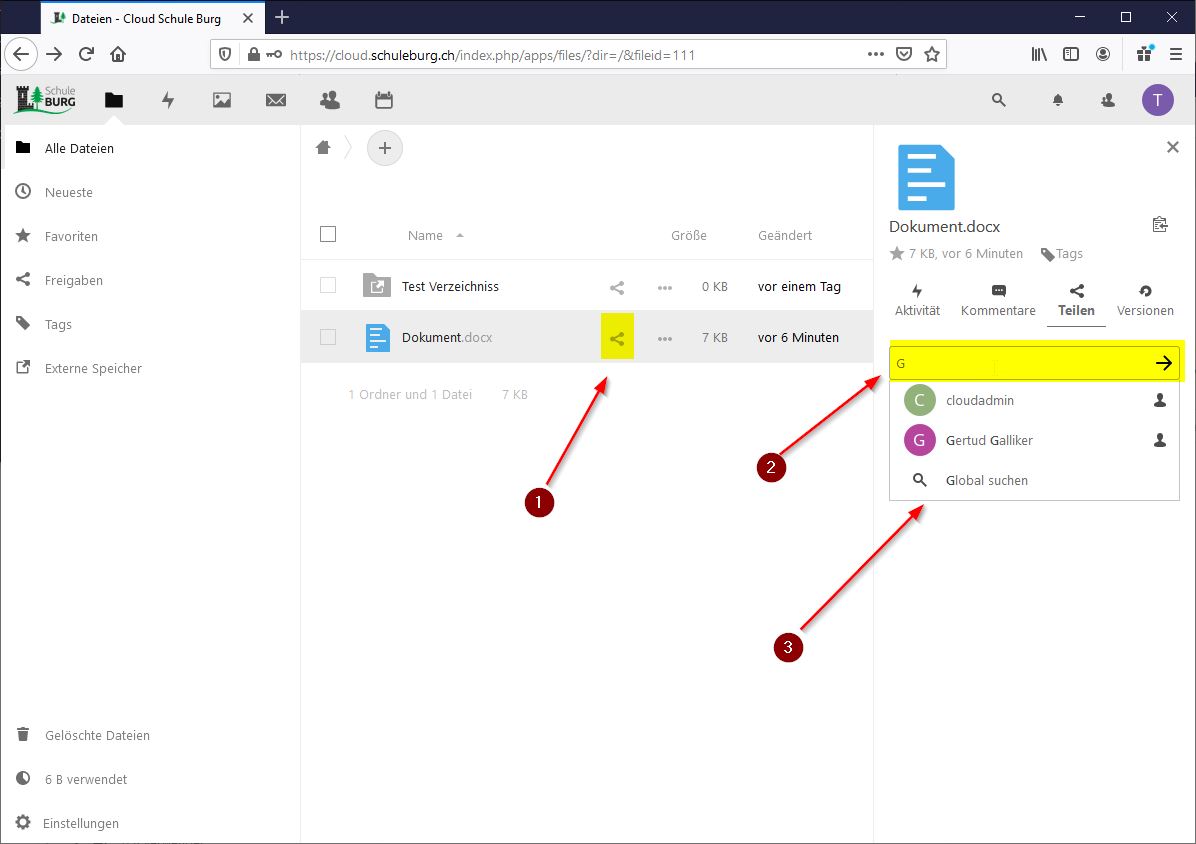The image size is (1196, 844).
Task: Close the details sidebar panel
Action: pyautogui.click(x=1173, y=147)
